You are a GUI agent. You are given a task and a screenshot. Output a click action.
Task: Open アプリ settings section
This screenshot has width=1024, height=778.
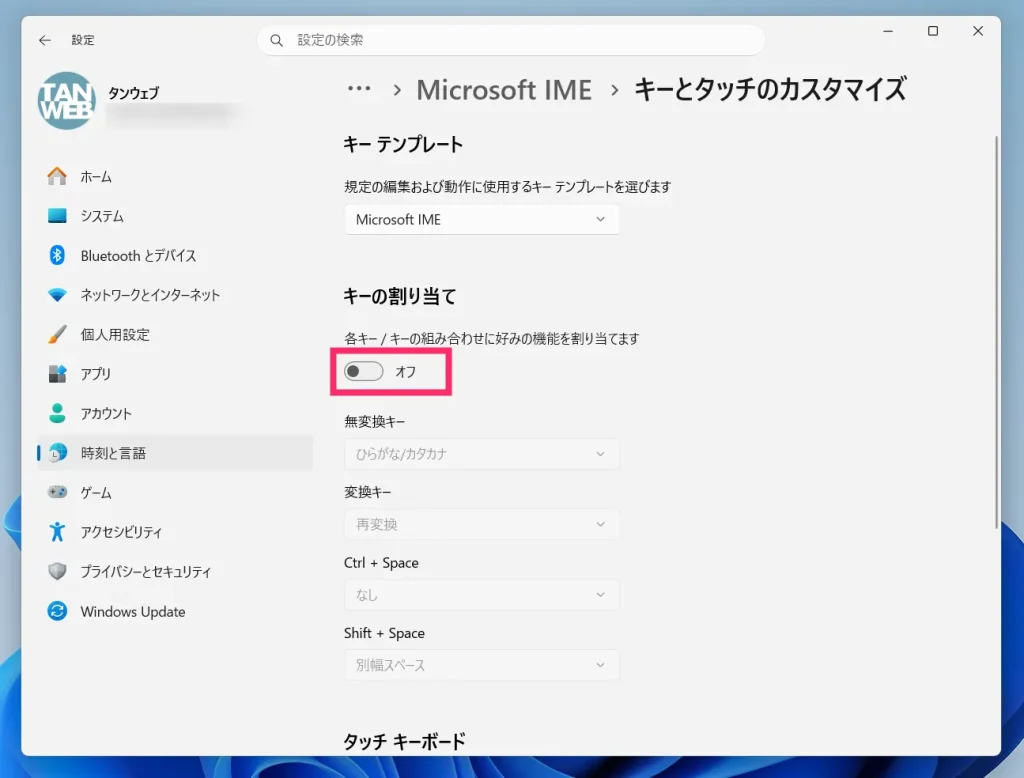click(x=175, y=374)
